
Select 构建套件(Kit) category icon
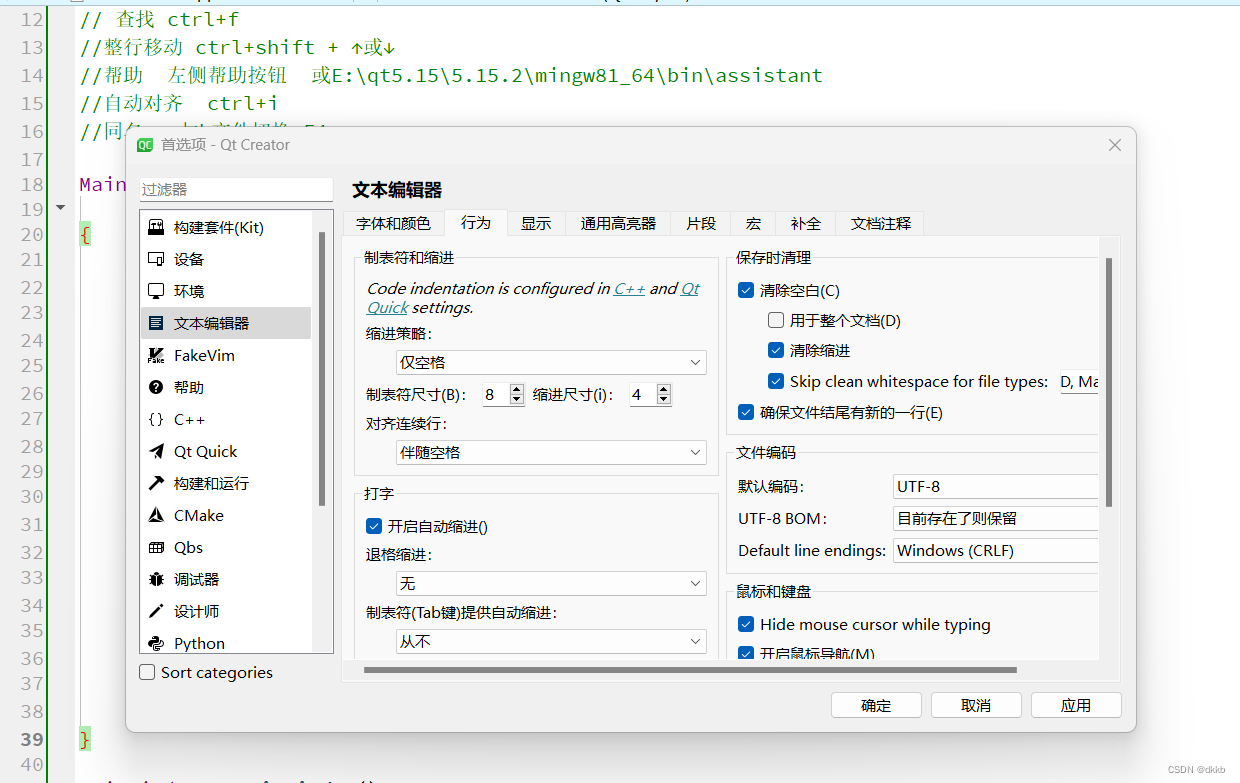click(x=156, y=227)
